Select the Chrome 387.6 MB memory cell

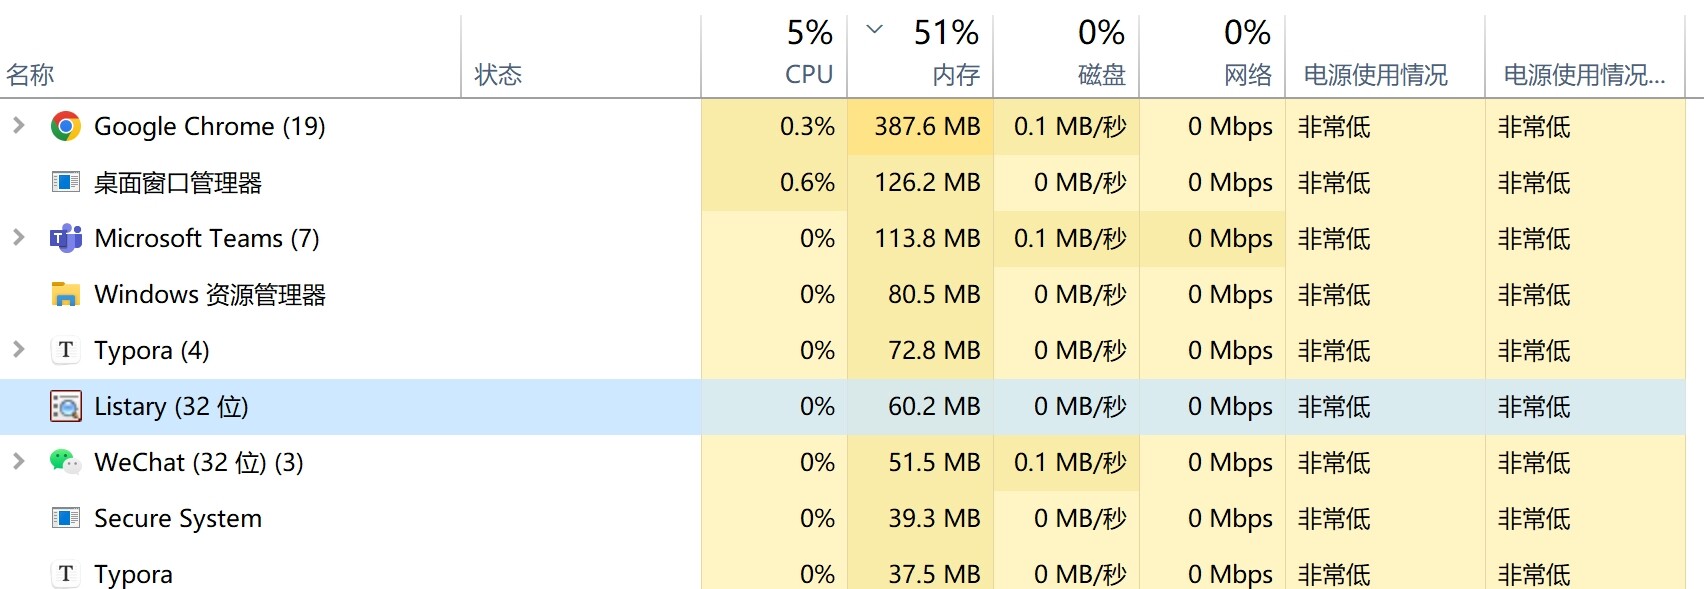click(x=920, y=127)
